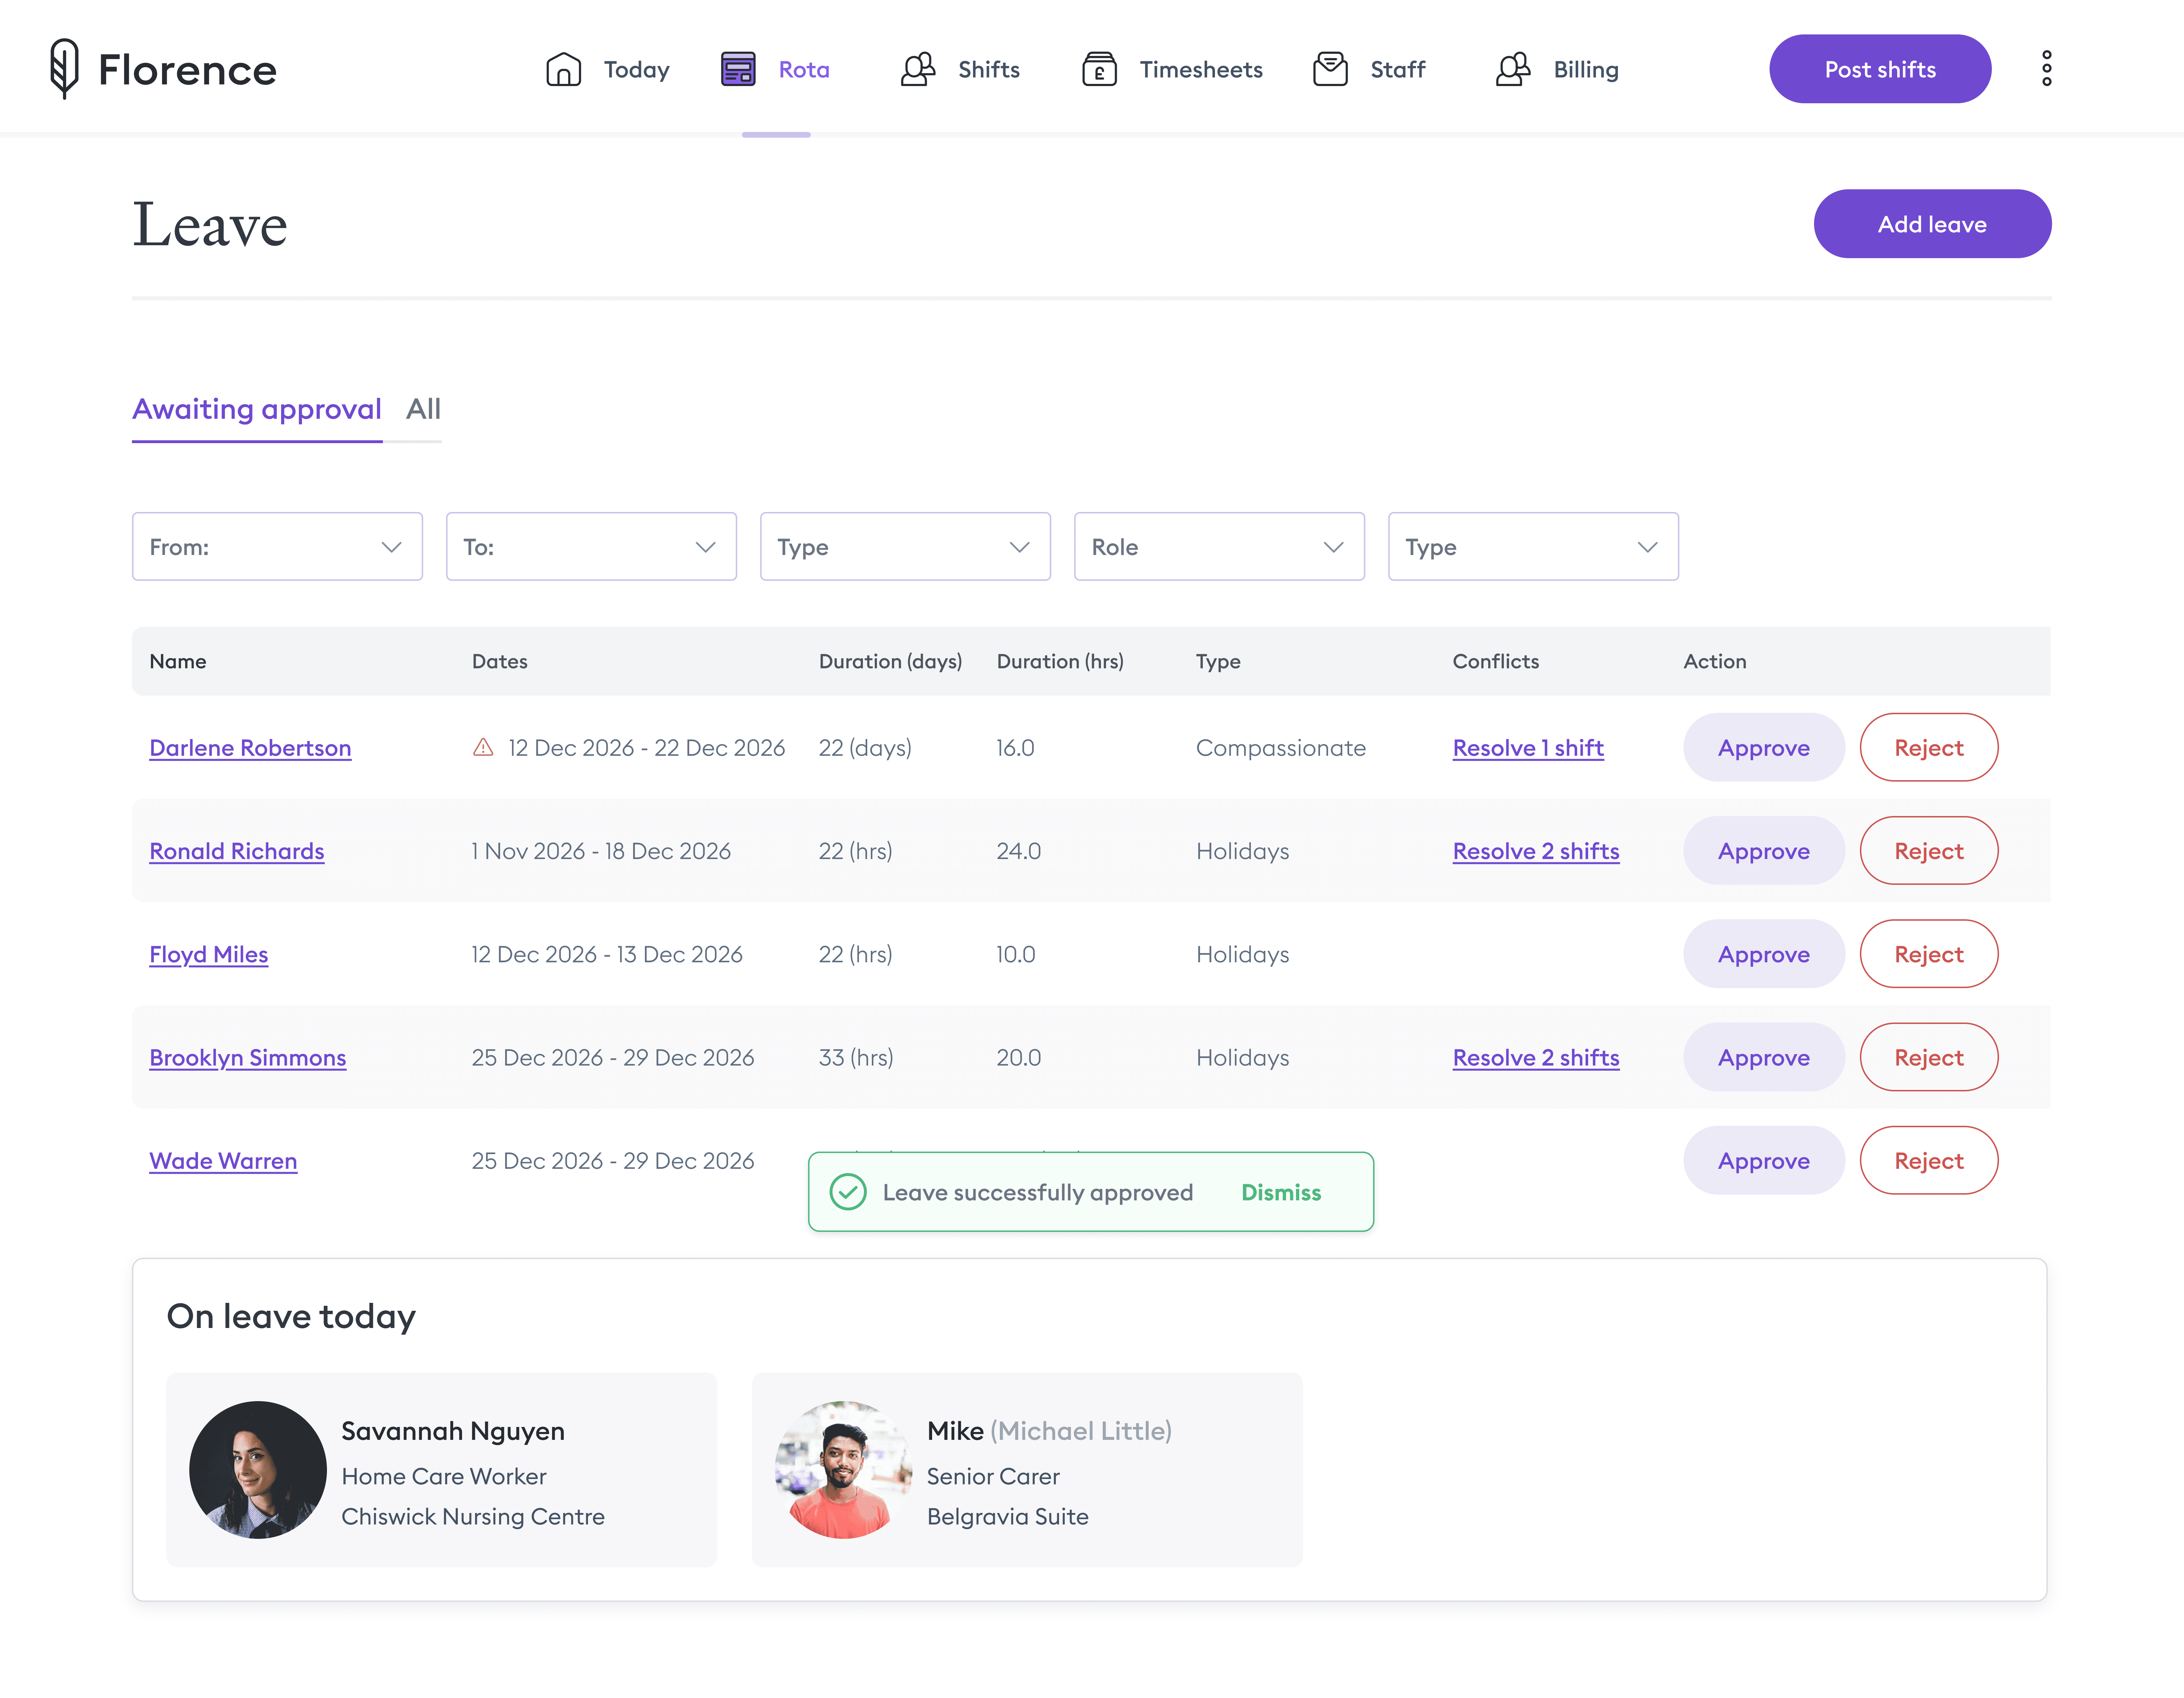The image size is (2184, 1698).
Task: Click the Rota calendar icon
Action: [x=738, y=69]
